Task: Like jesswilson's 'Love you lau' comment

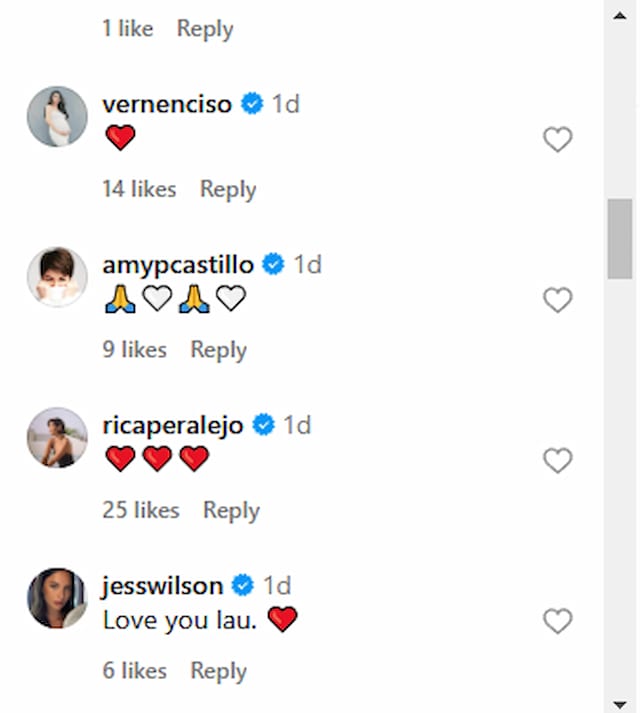Action: (x=558, y=621)
